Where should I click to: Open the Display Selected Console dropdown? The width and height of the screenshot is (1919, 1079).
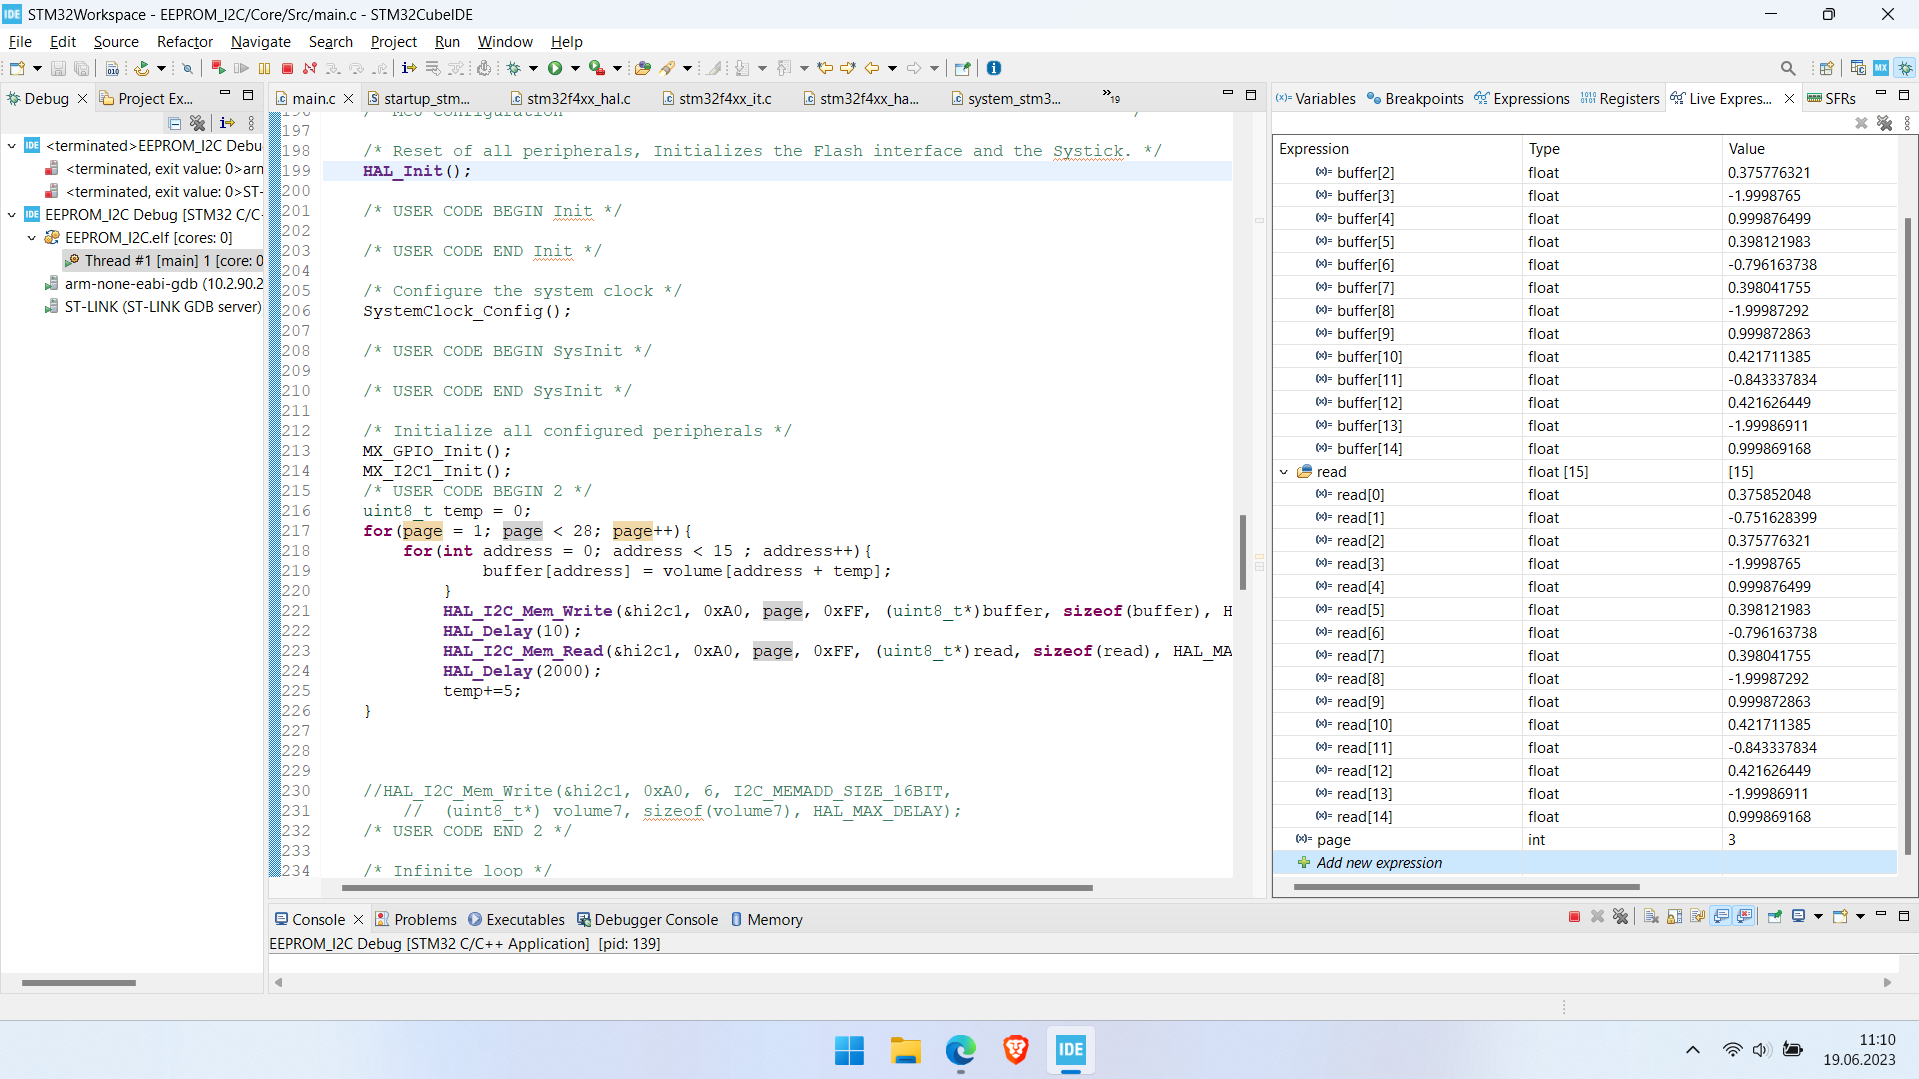click(1818, 917)
